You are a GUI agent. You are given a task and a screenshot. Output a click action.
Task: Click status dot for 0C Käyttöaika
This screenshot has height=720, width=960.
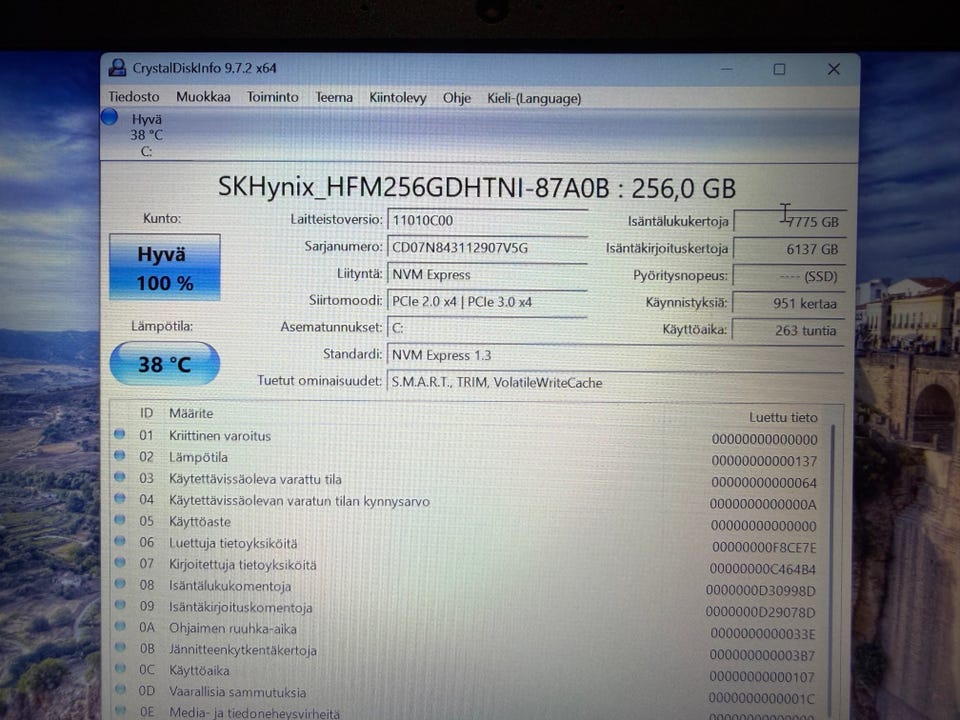point(120,669)
